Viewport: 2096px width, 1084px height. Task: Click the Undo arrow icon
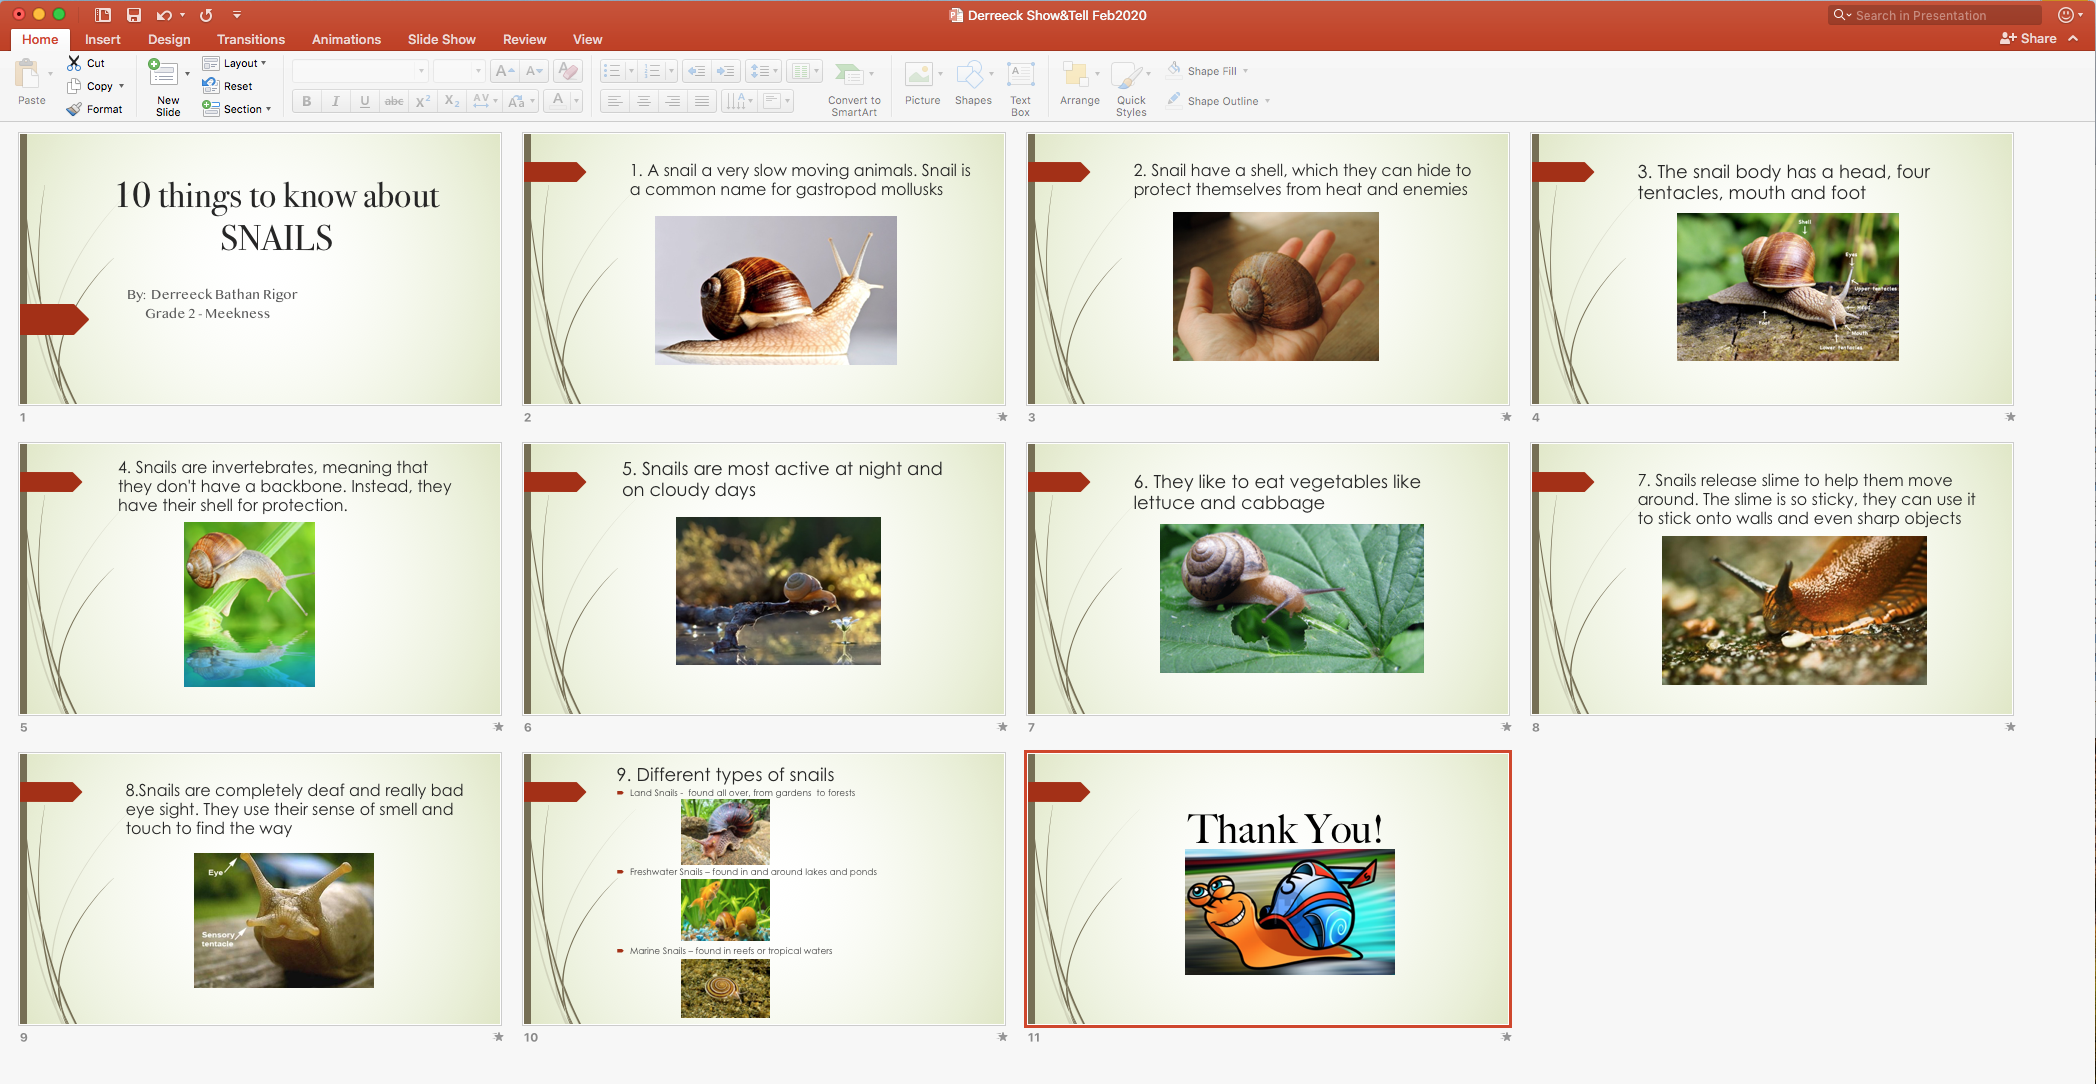pos(164,15)
